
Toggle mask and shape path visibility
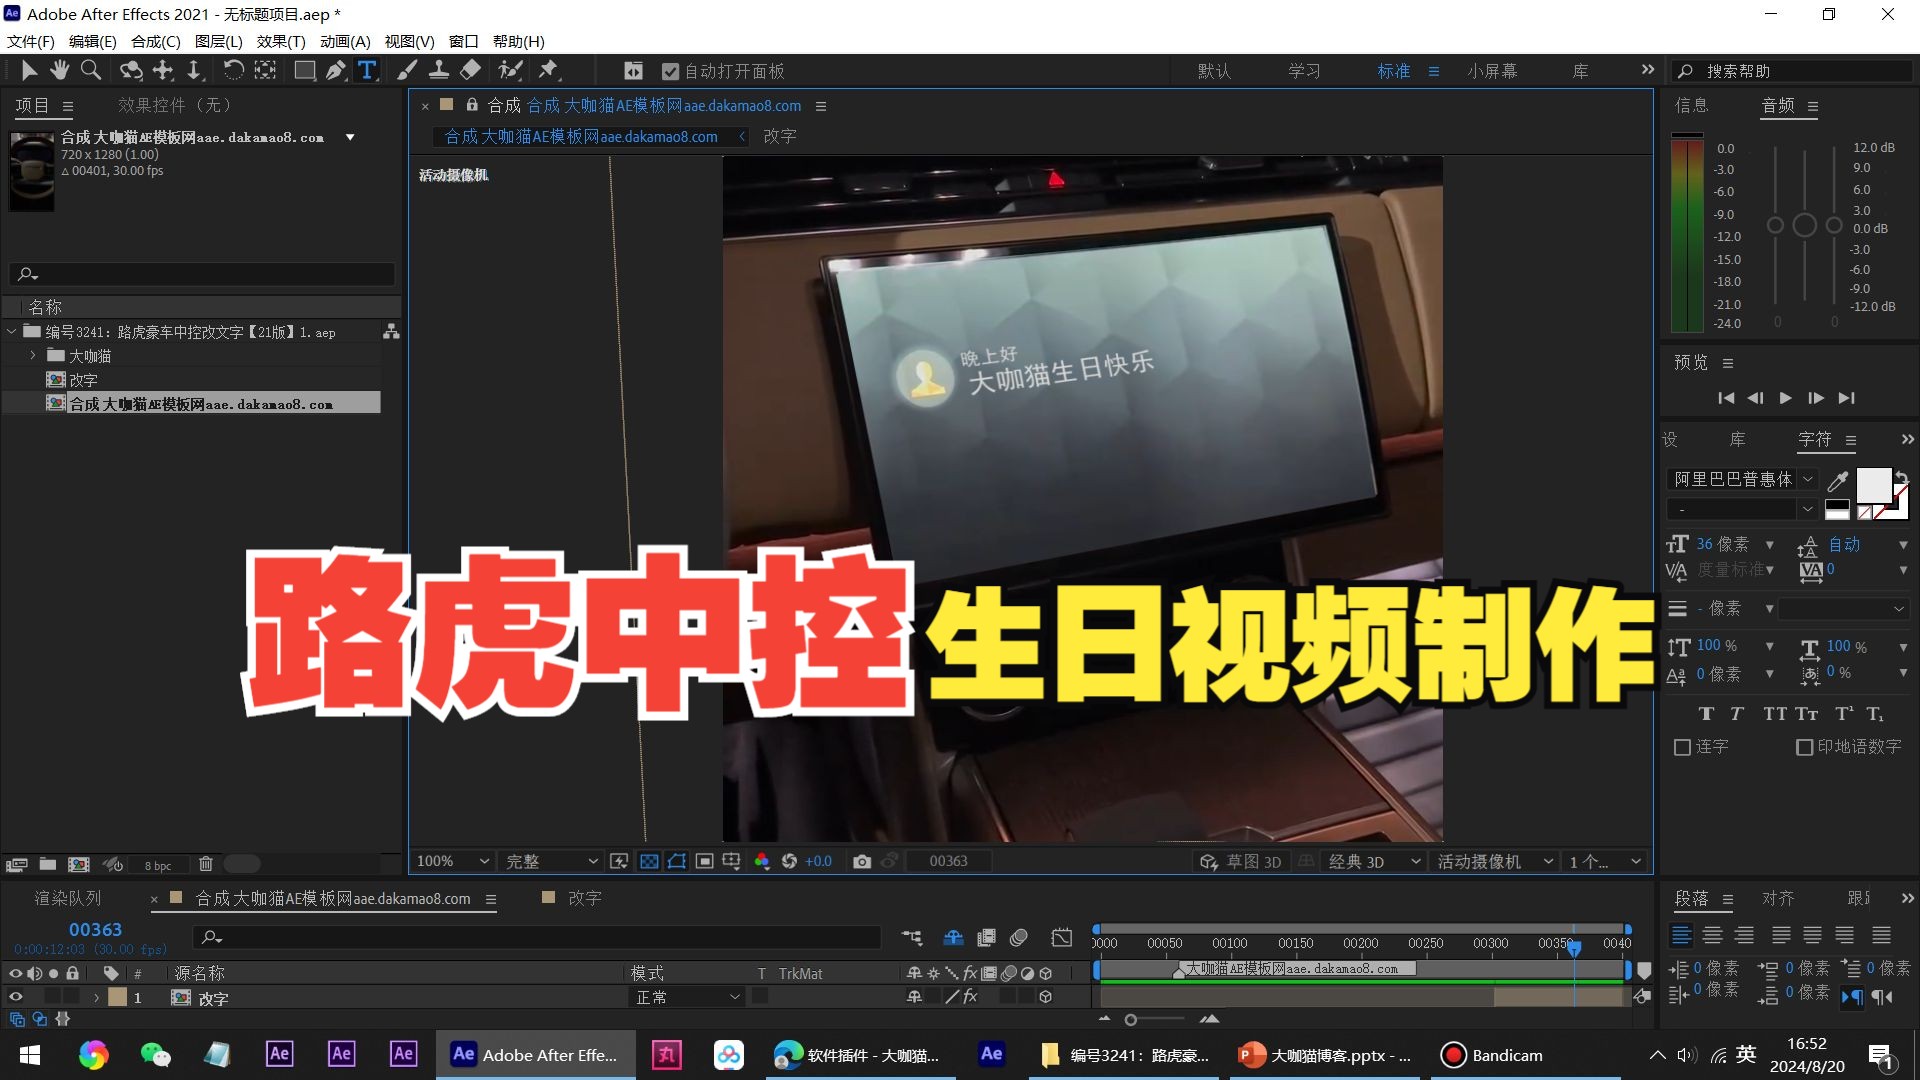tap(677, 861)
